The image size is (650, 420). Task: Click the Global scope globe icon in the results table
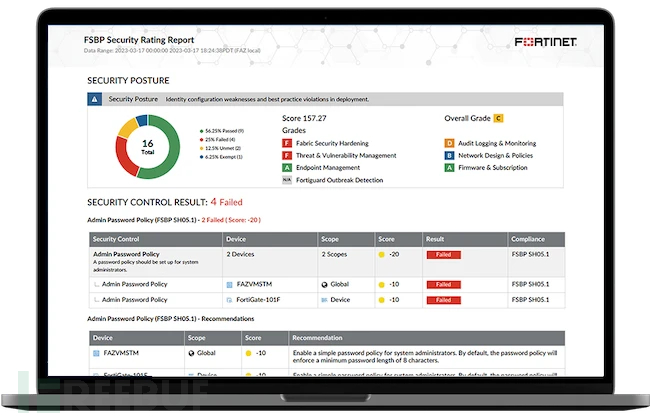click(x=325, y=284)
